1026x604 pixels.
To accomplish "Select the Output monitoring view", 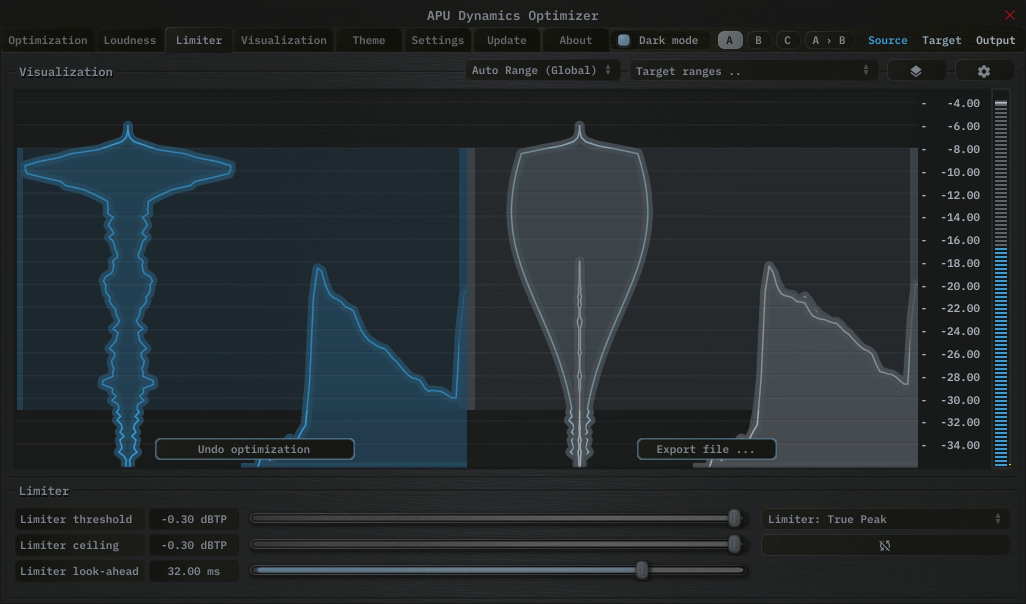I will tap(995, 40).
